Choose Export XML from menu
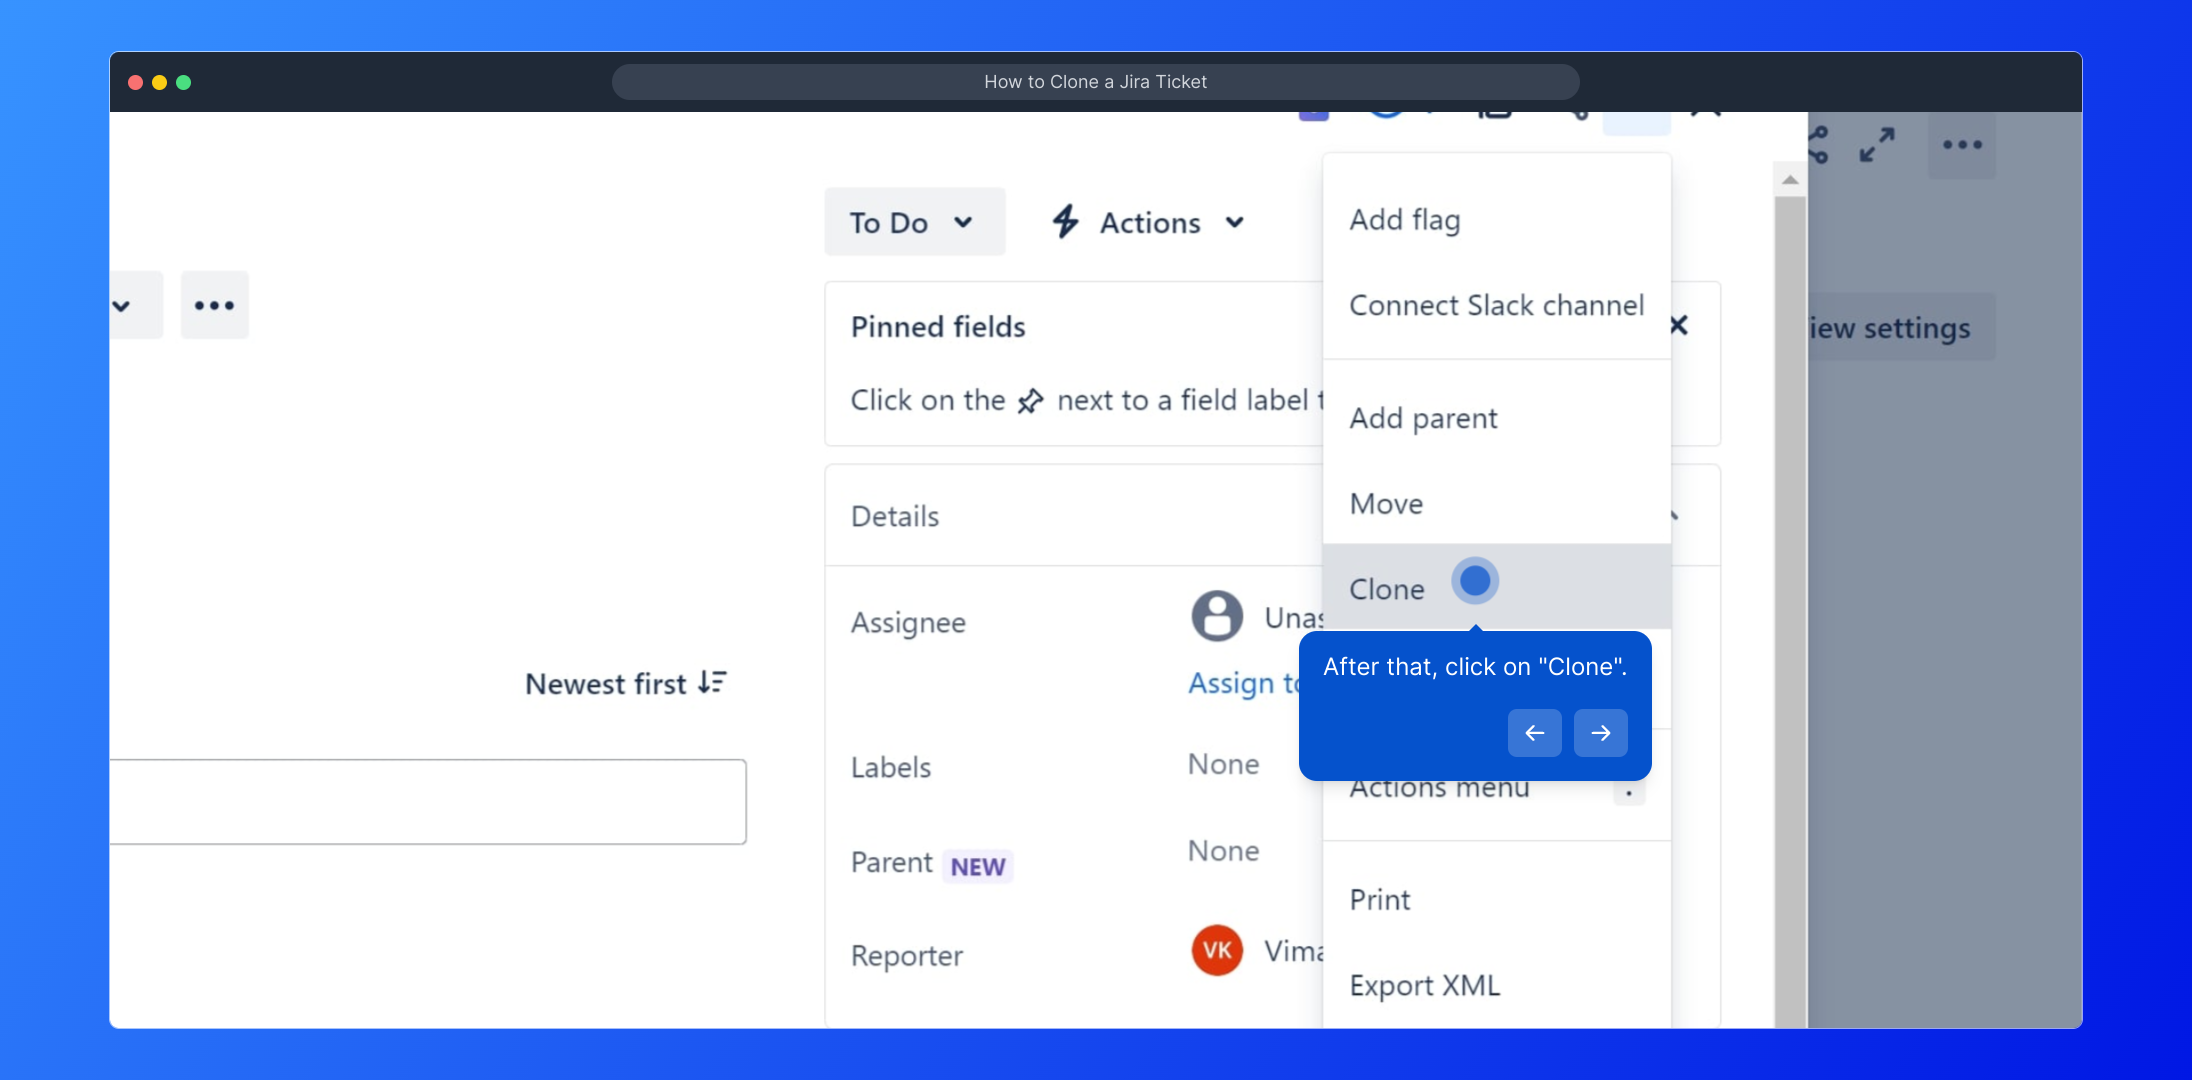 coord(1425,986)
